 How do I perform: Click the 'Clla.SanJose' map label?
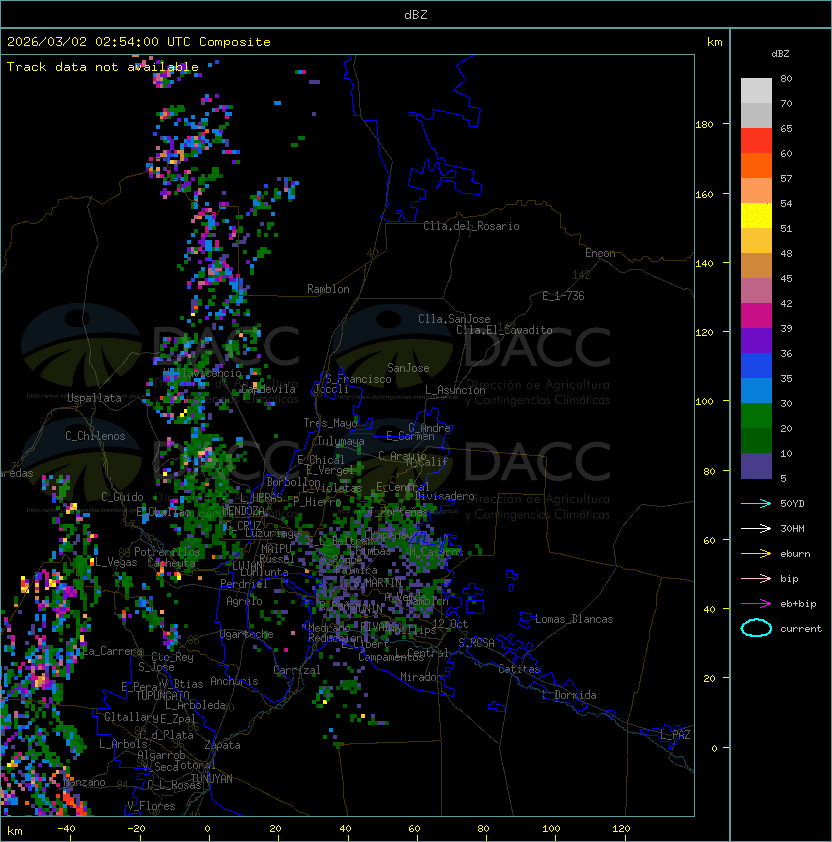pos(454,319)
